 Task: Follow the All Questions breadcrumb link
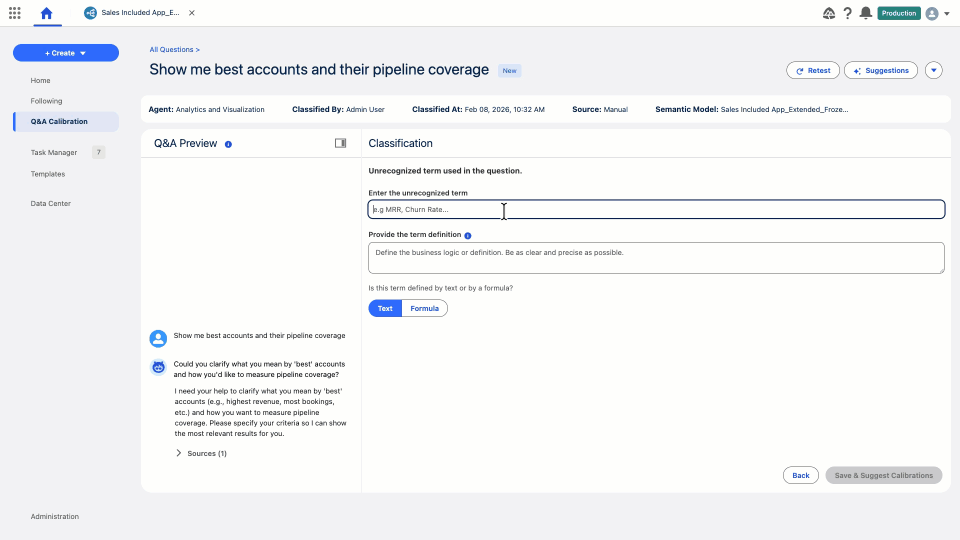tap(172, 49)
